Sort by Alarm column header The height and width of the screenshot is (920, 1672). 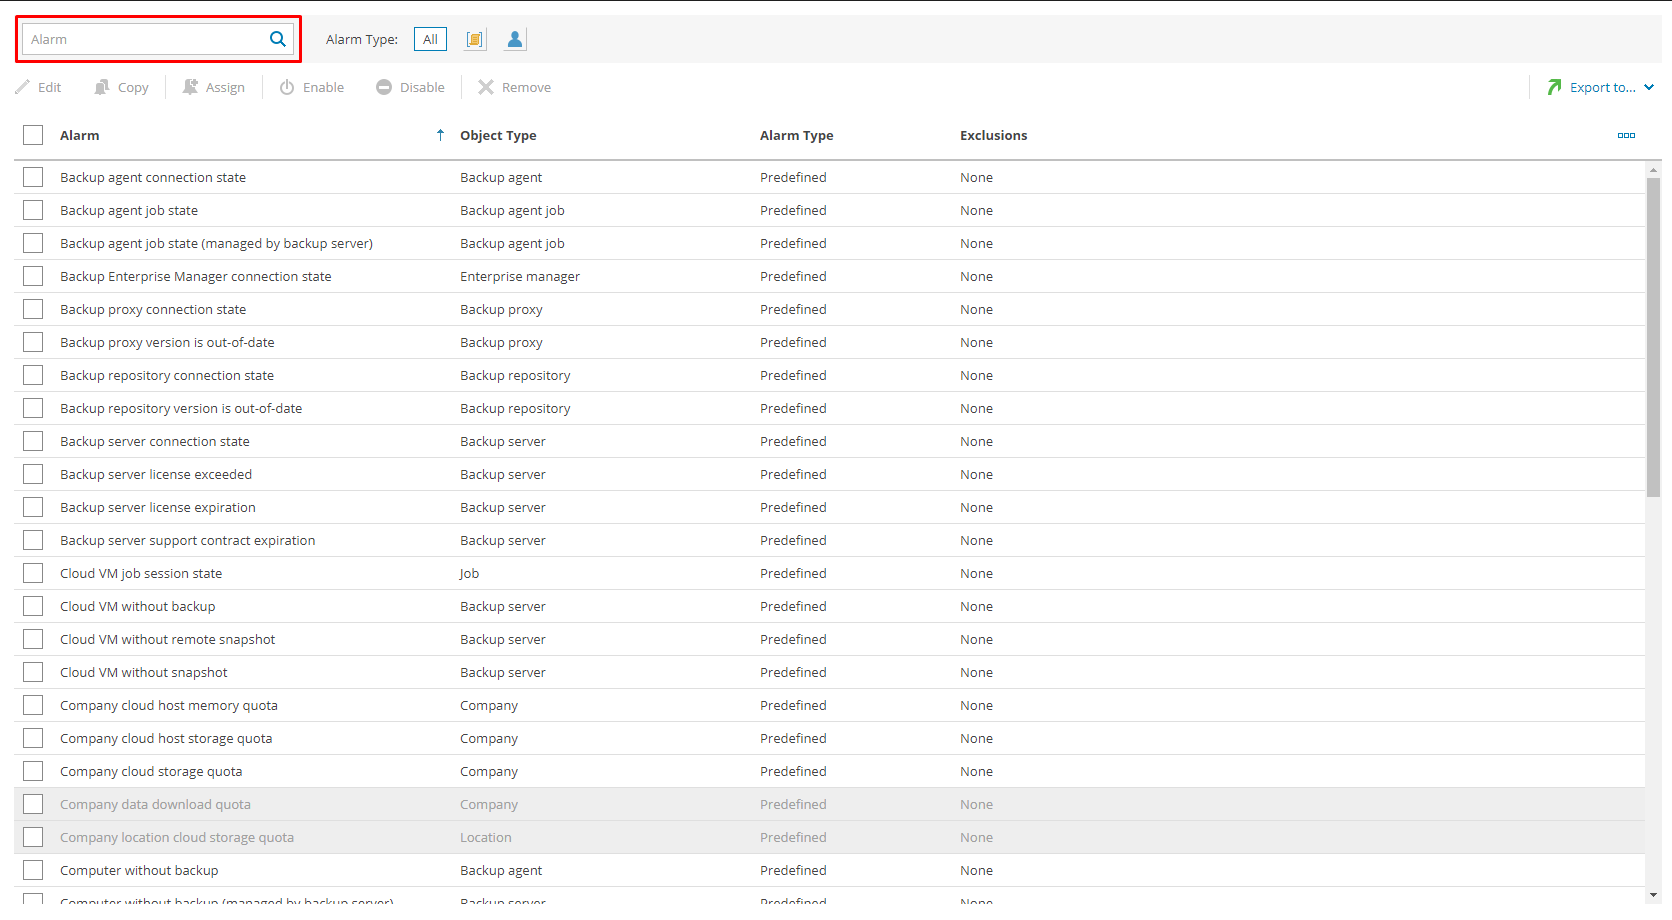click(79, 135)
